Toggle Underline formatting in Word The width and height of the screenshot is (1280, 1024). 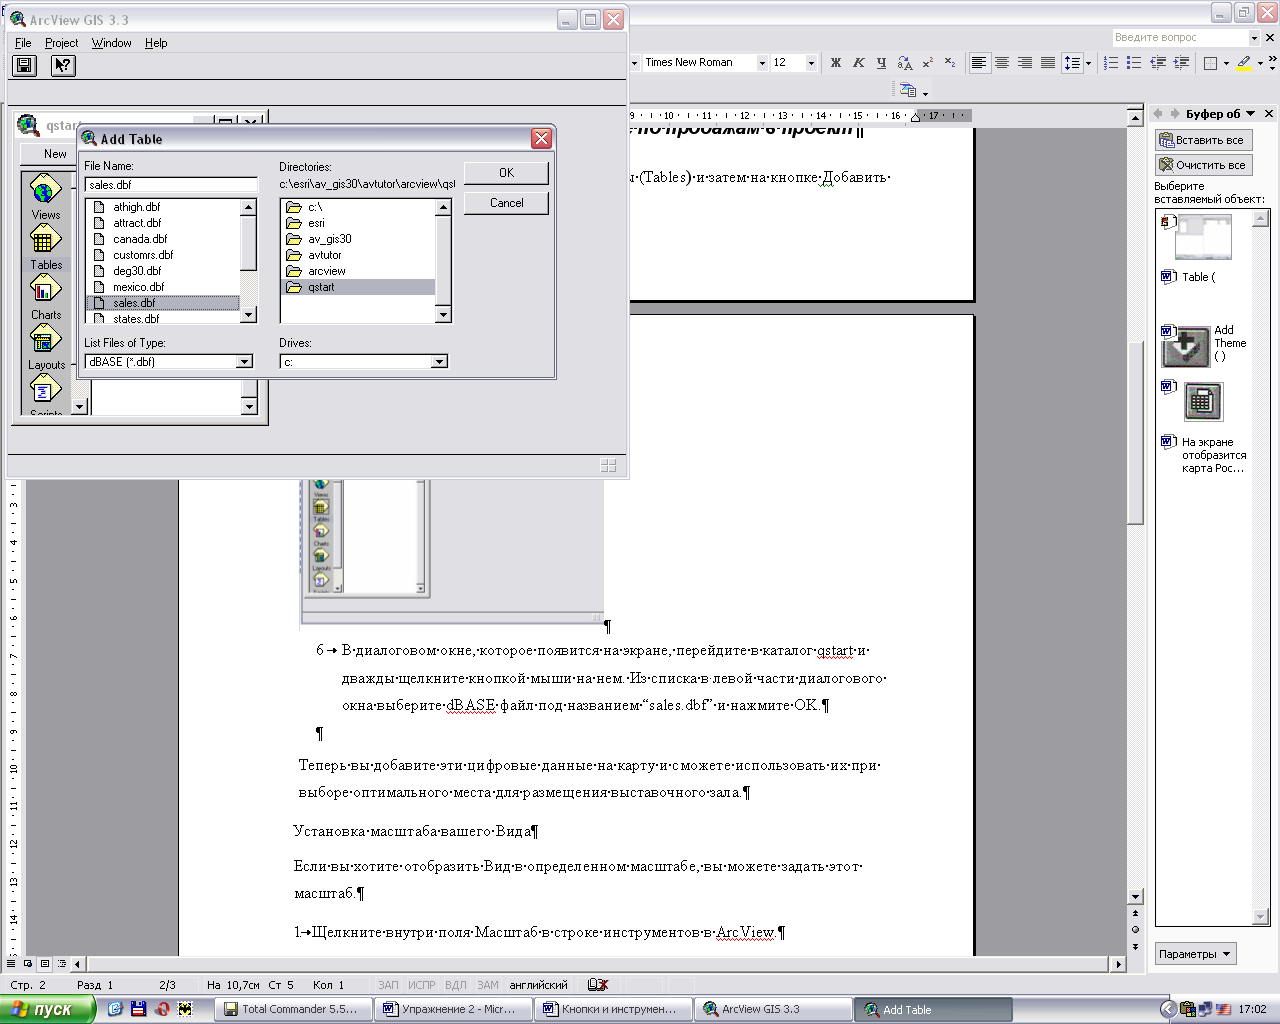[x=881, y=62]
